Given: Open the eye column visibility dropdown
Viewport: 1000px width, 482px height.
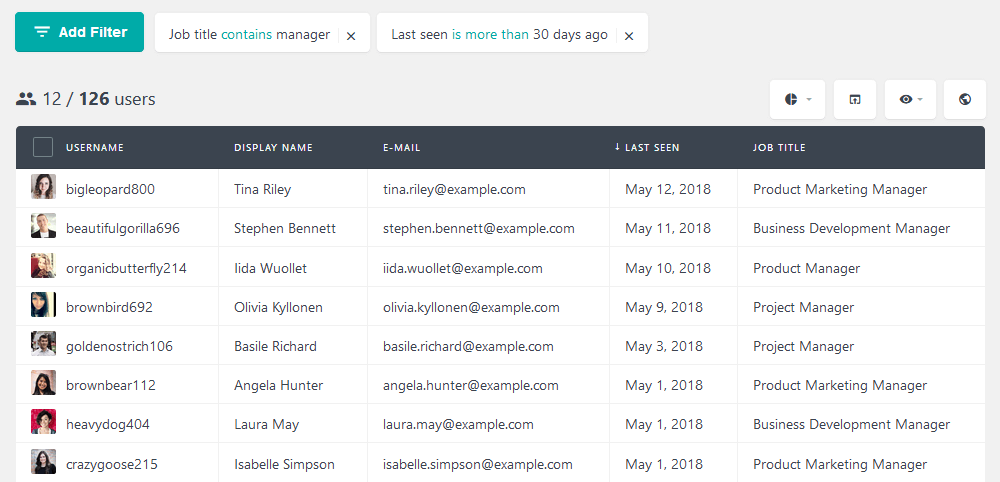Looking at the screenshot, I should click(910, 99).
